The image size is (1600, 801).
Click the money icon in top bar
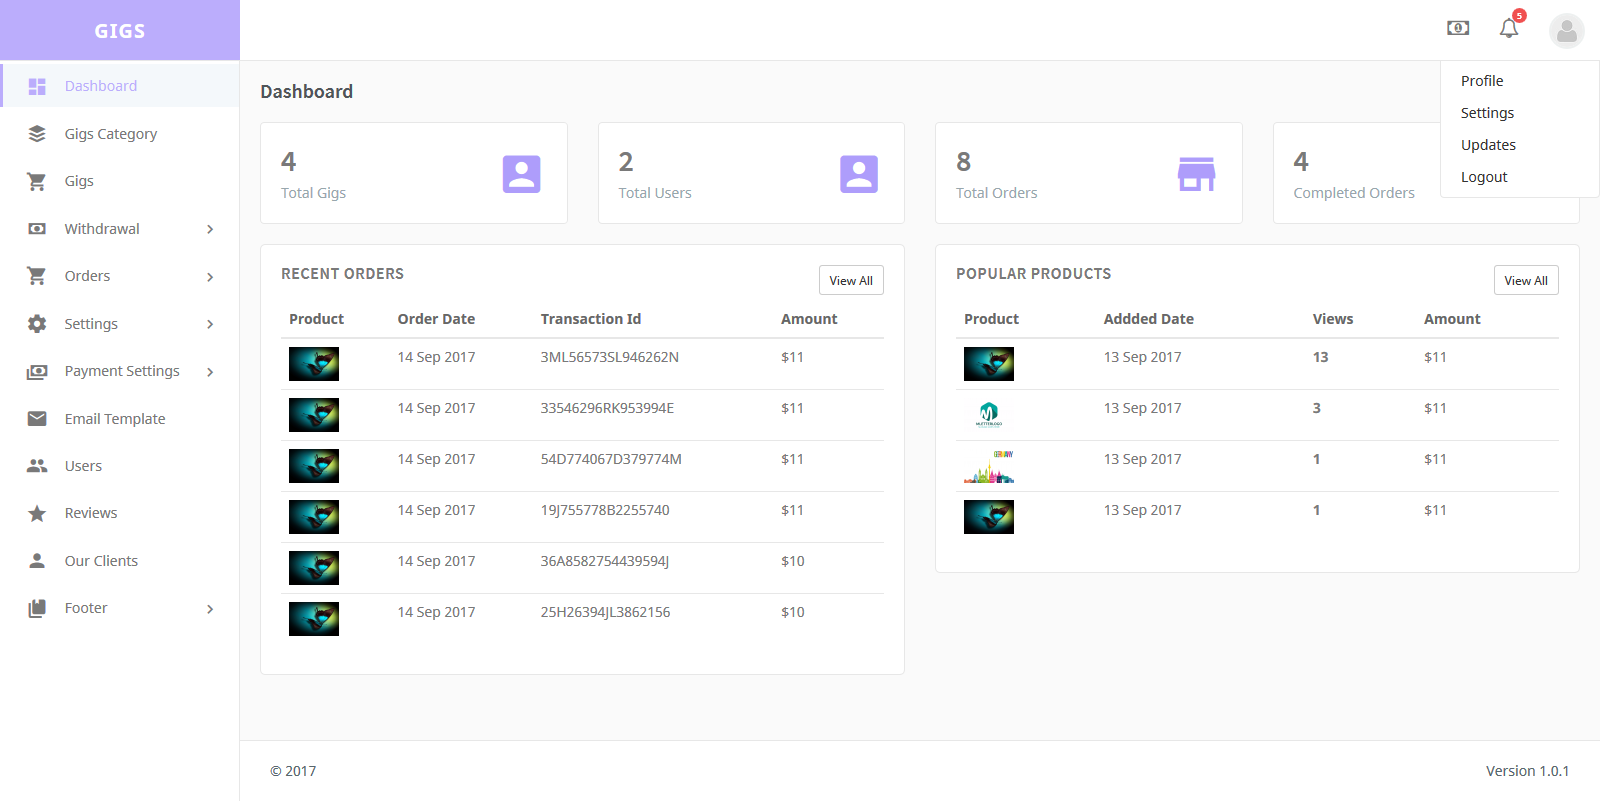point(1458,28)
